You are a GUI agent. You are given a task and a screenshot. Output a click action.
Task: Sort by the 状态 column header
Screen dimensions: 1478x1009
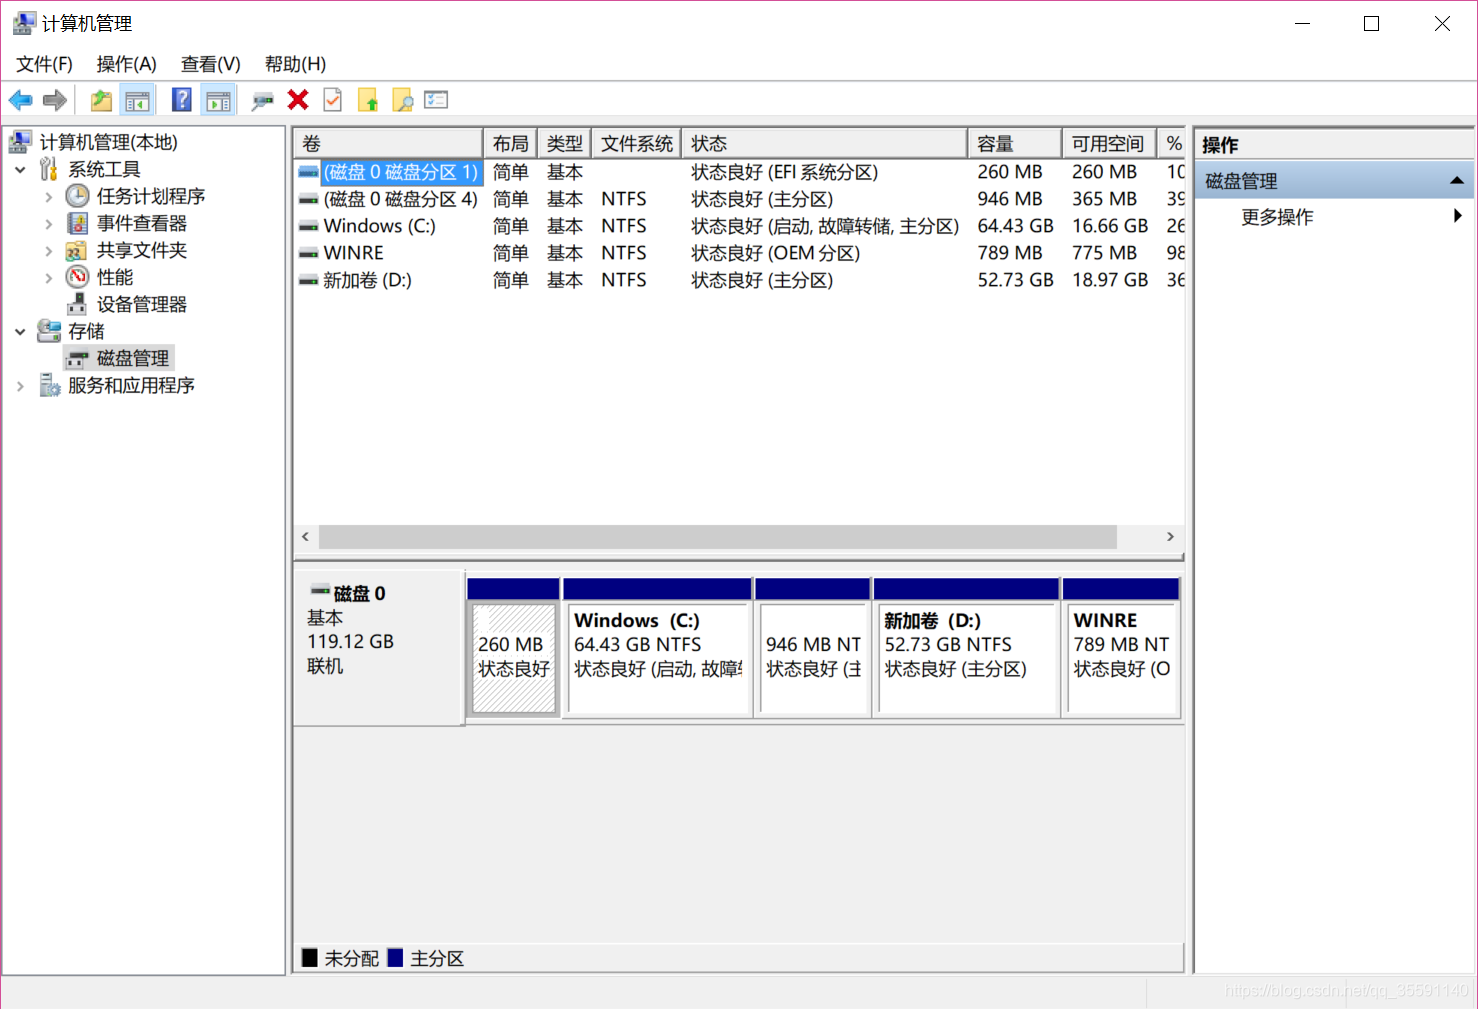pos(824,144)
